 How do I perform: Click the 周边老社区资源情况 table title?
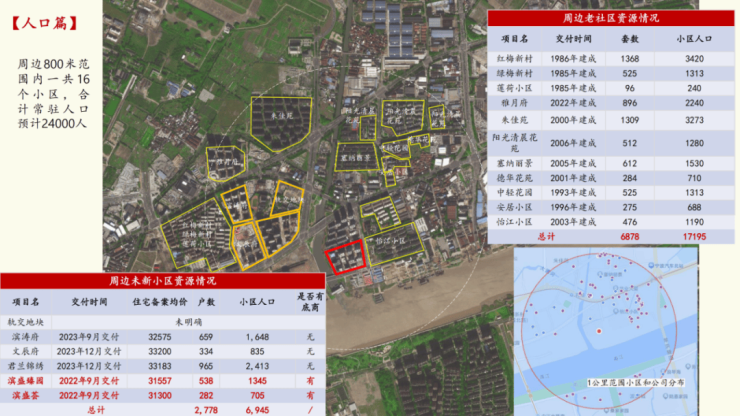pos(611,18)
